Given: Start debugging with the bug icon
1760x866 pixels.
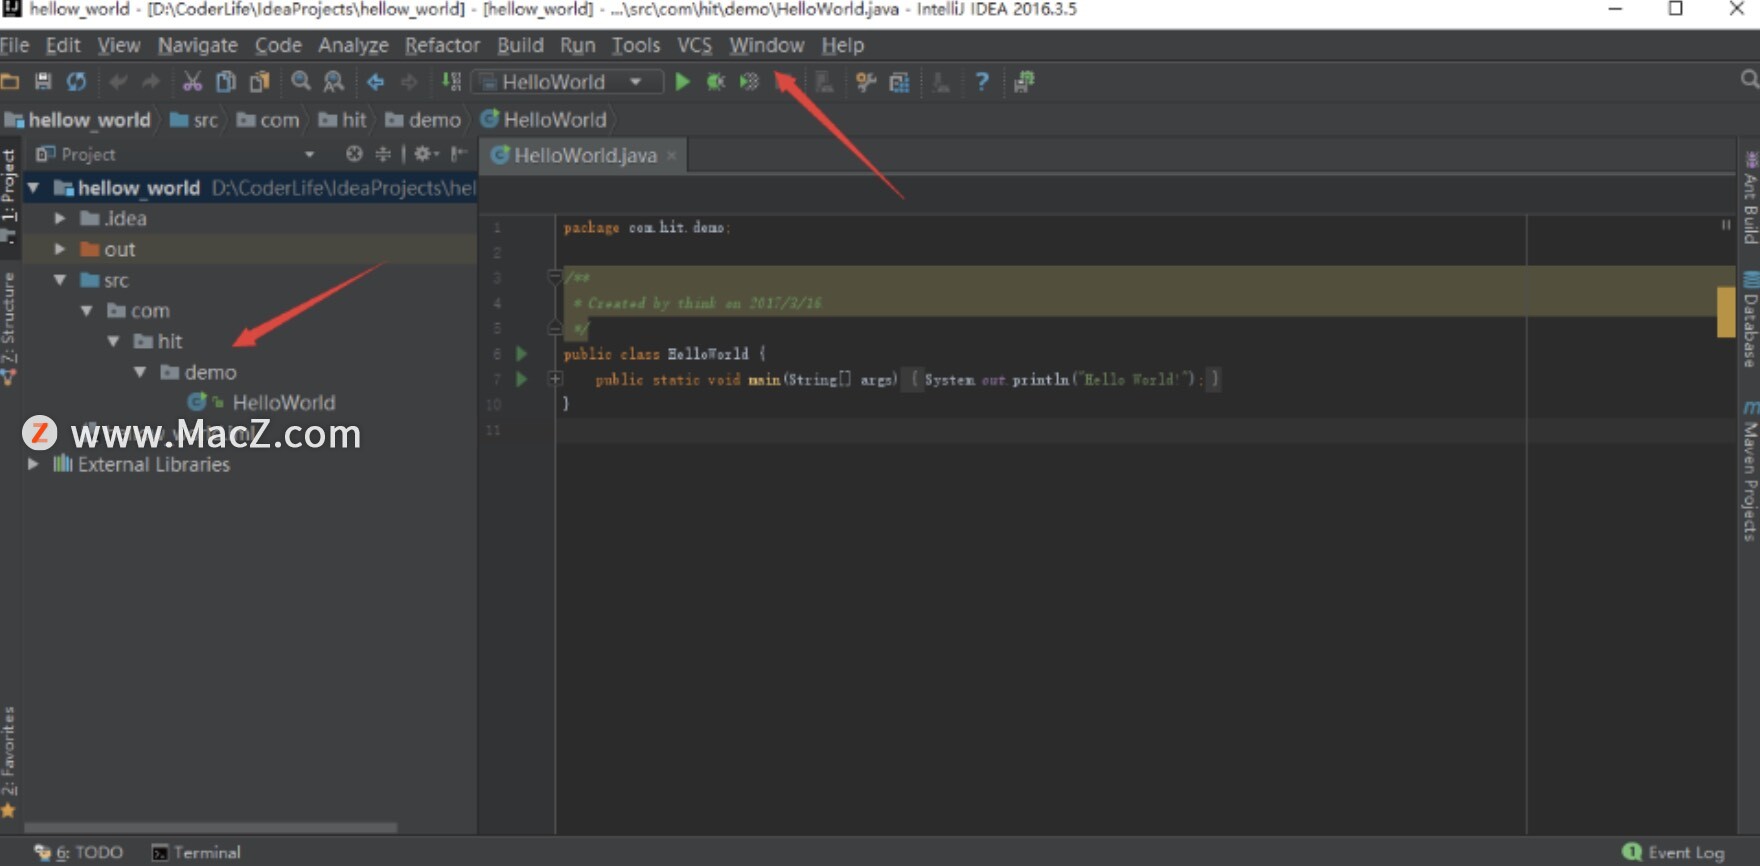Looking at the screenshot, I should click(716, 82).
